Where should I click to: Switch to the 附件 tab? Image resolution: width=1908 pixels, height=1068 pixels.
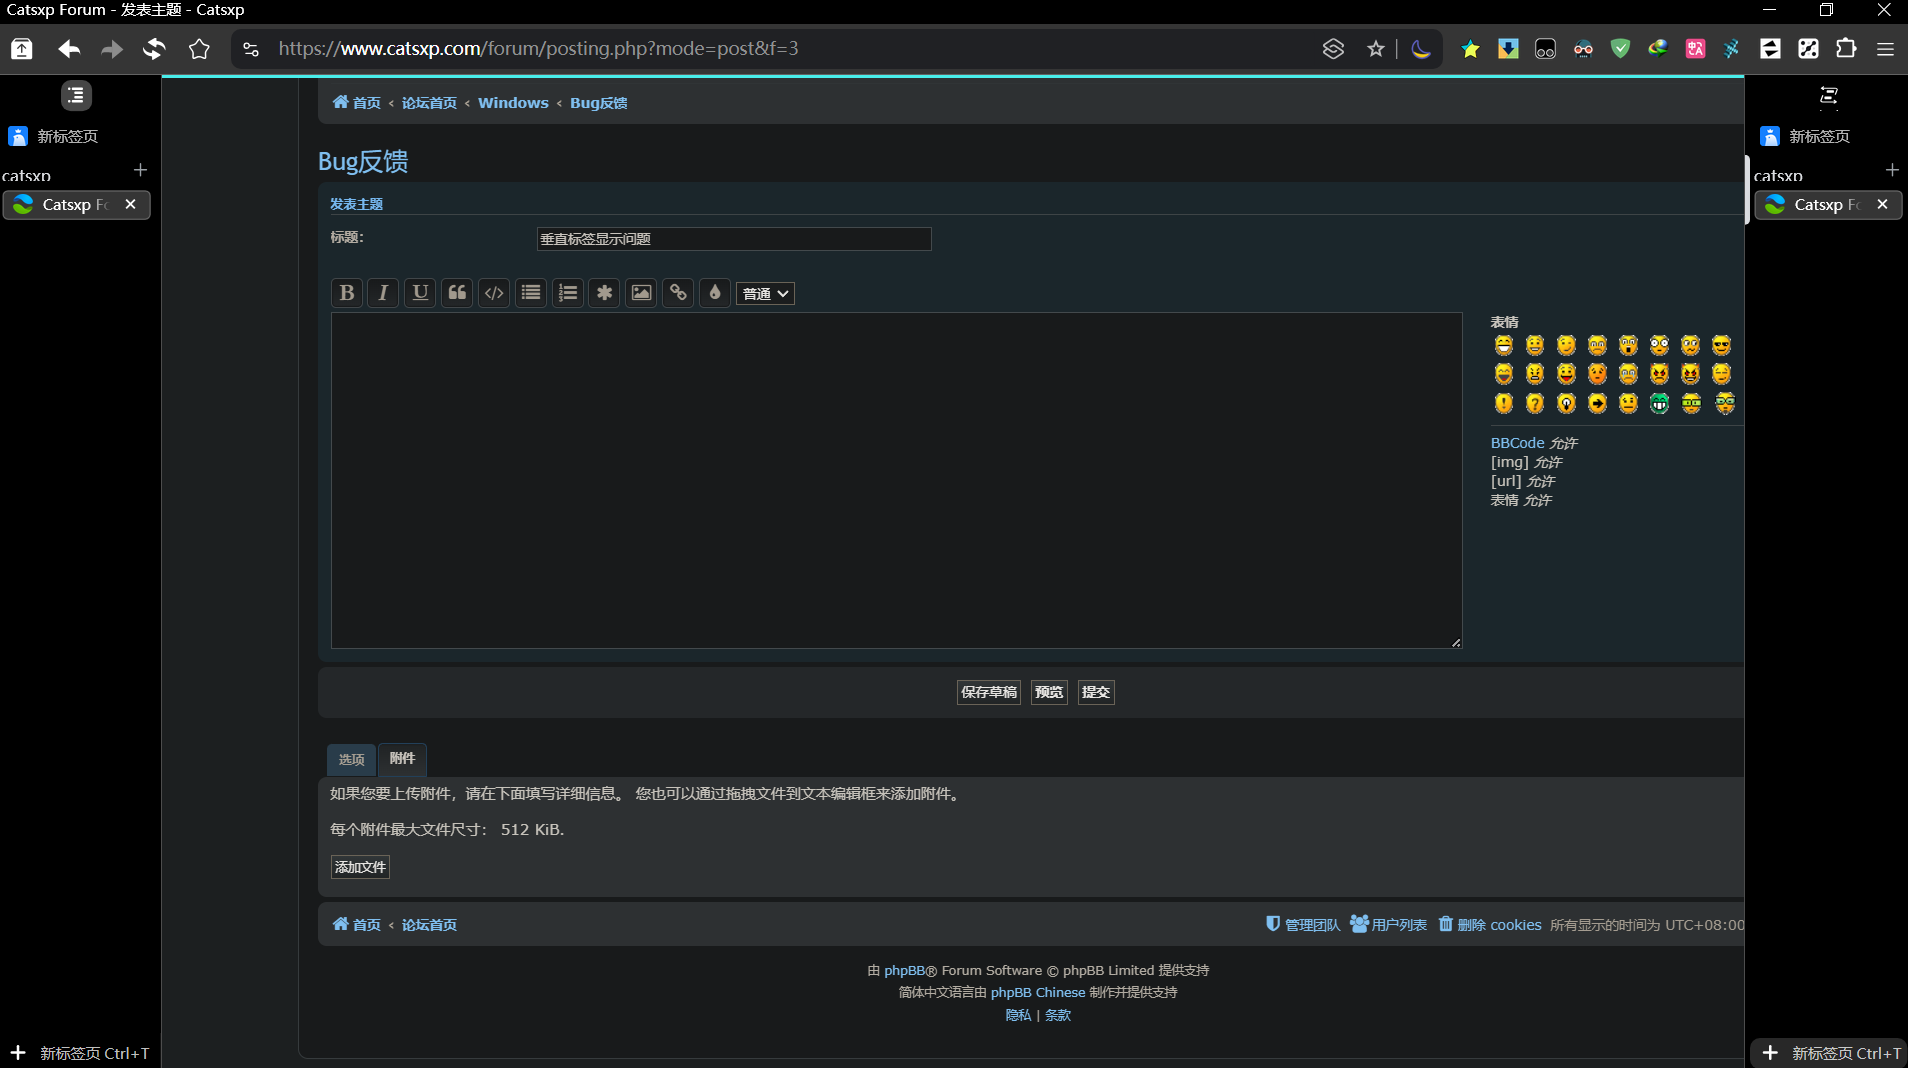[402, 759]
